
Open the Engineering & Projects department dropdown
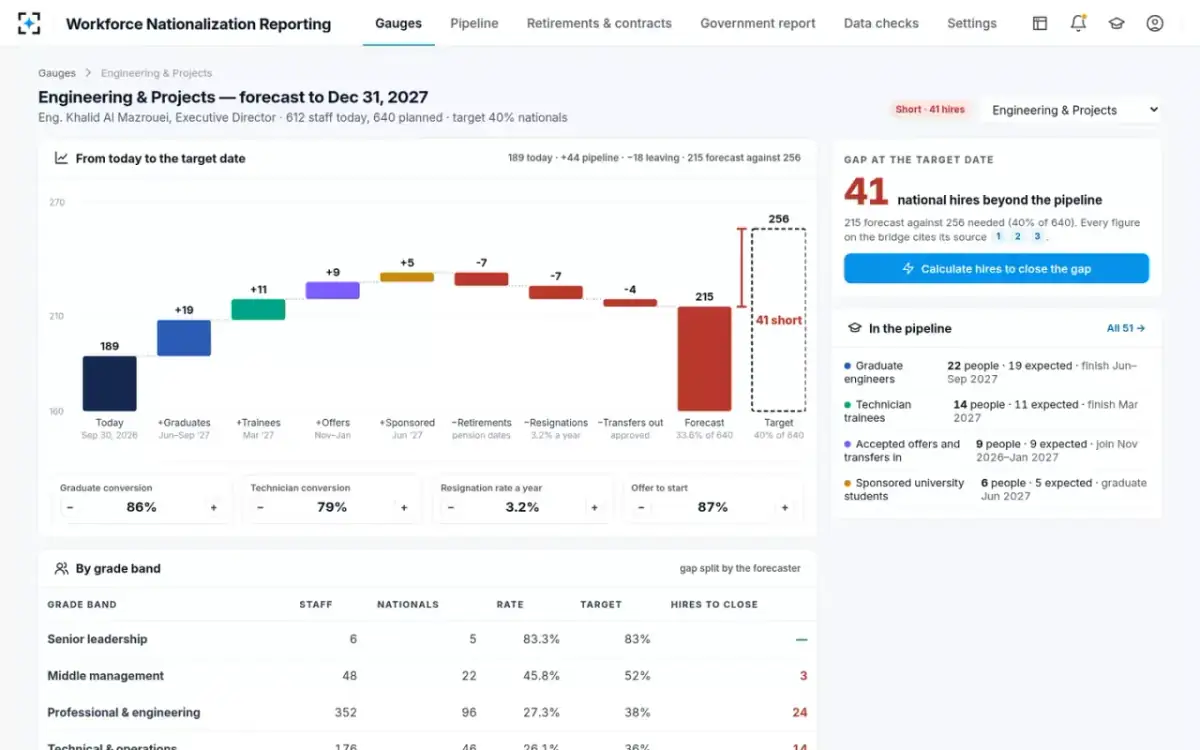pos(1072,110)
